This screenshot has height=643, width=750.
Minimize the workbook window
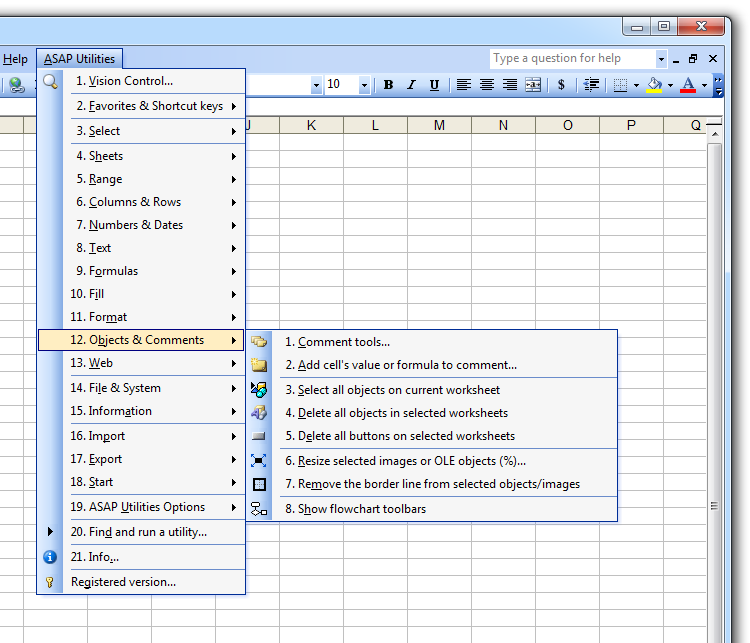point(676,60)
